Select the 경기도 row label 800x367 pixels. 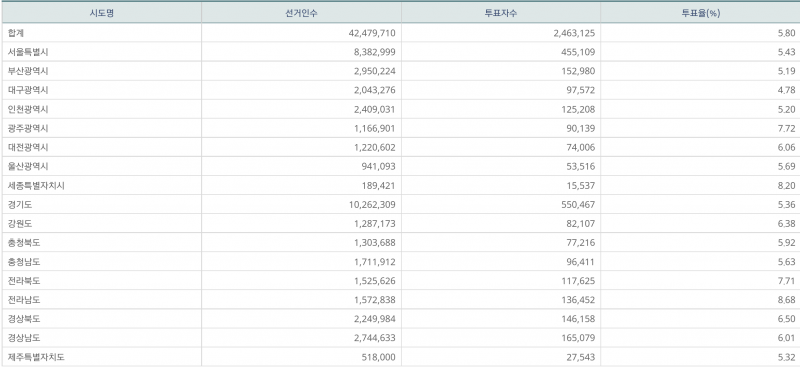(x=20, y=205)
